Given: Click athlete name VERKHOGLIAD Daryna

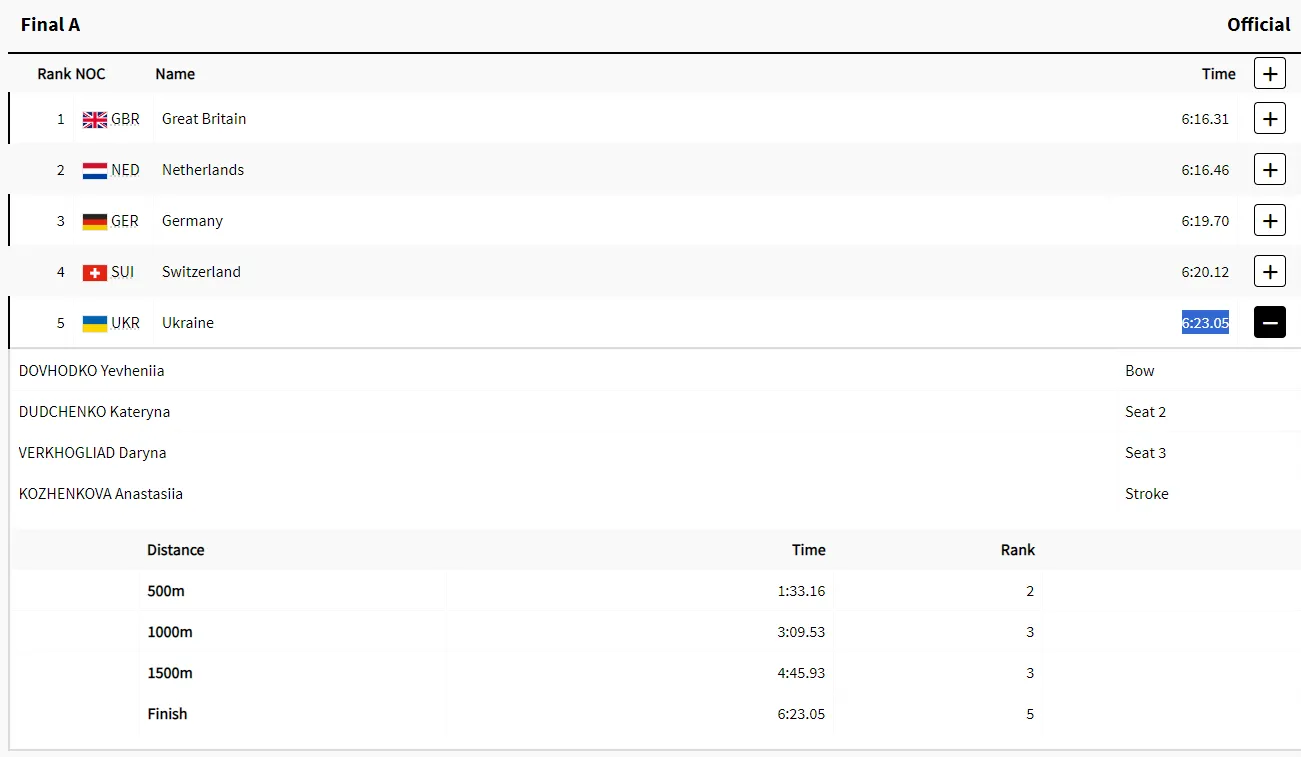Looking at the screenshot, I should (x=93, y=453).
